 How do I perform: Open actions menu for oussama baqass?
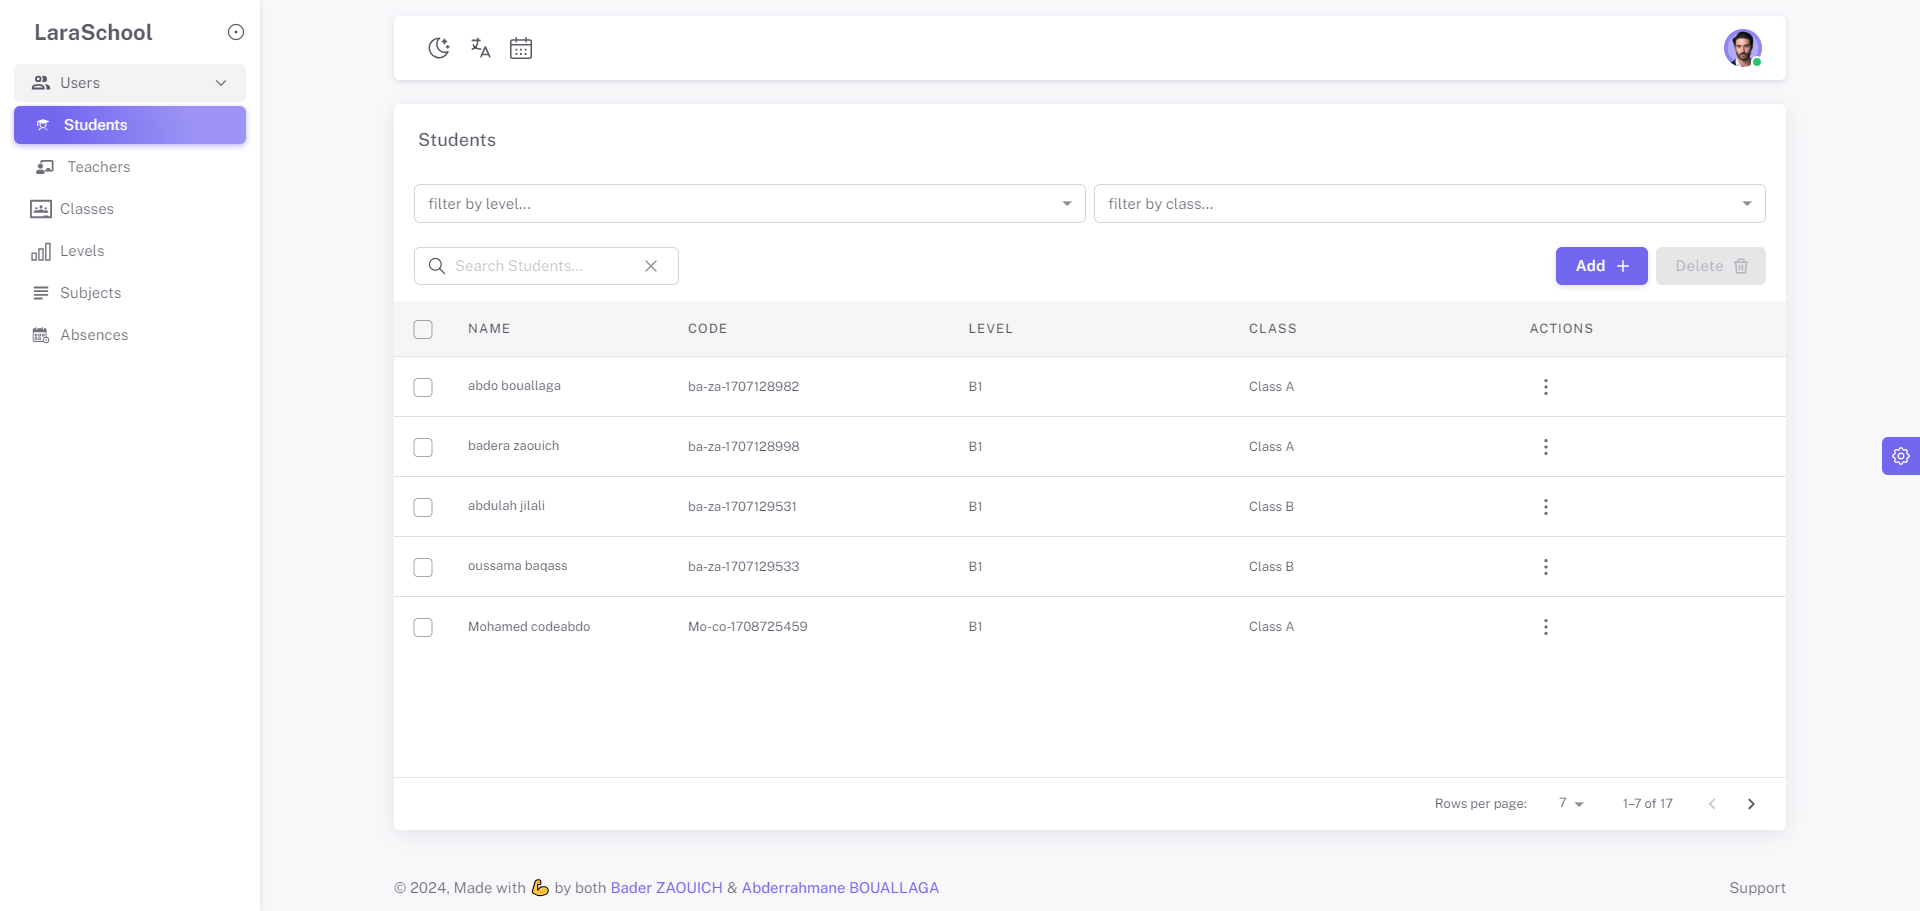pos(1545,567)
